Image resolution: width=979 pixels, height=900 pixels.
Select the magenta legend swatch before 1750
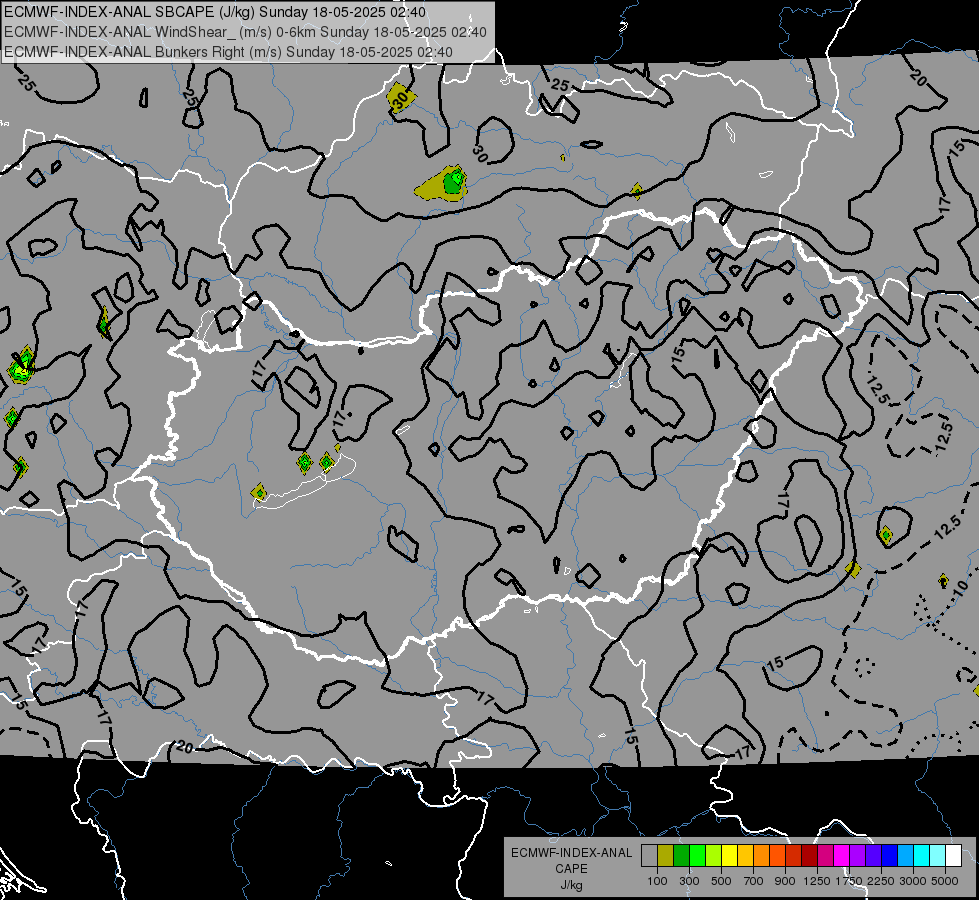point(842,855)
